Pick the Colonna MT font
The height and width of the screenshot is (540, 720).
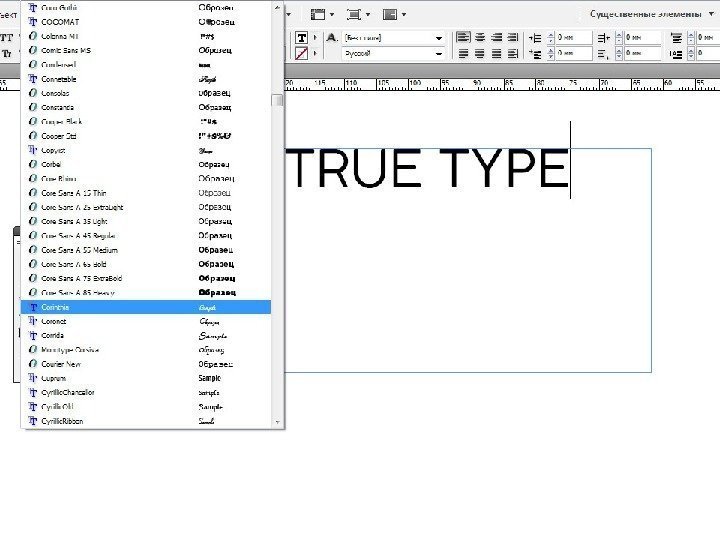click(146, 36)
